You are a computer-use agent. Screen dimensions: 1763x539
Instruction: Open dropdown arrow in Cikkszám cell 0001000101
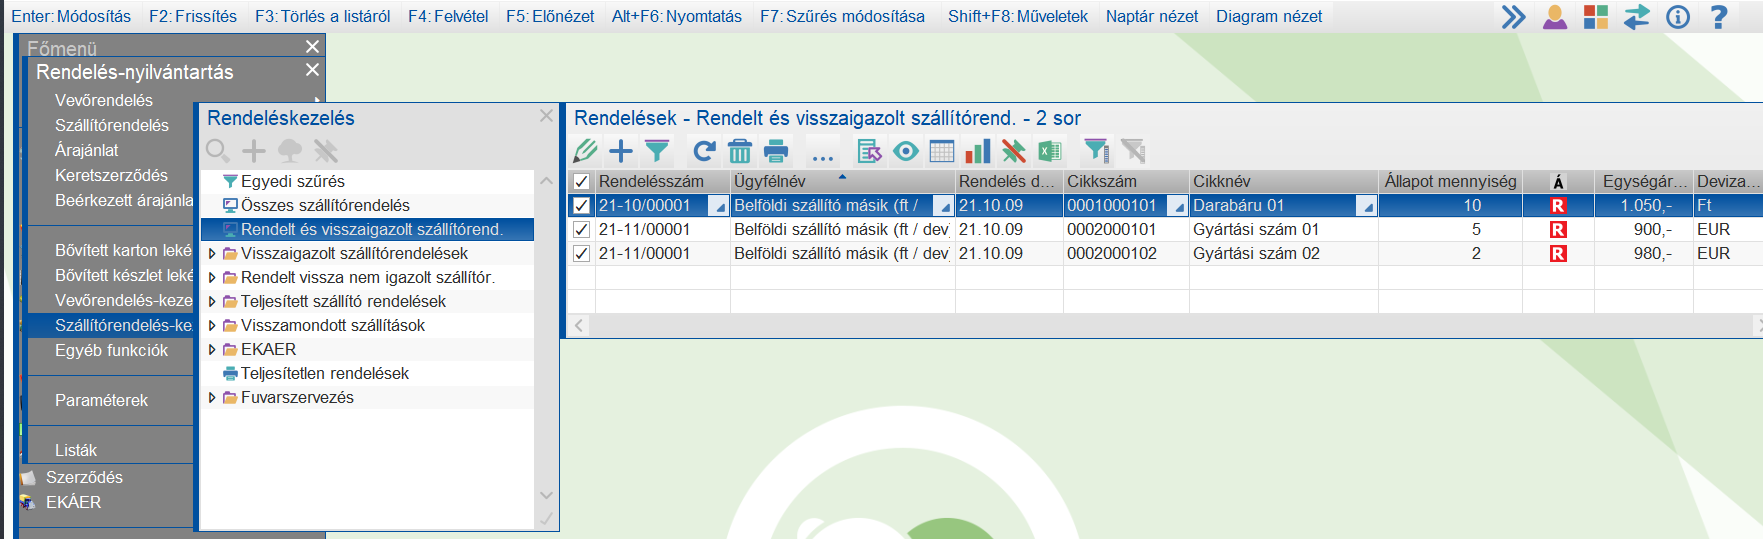[1177, 206]
